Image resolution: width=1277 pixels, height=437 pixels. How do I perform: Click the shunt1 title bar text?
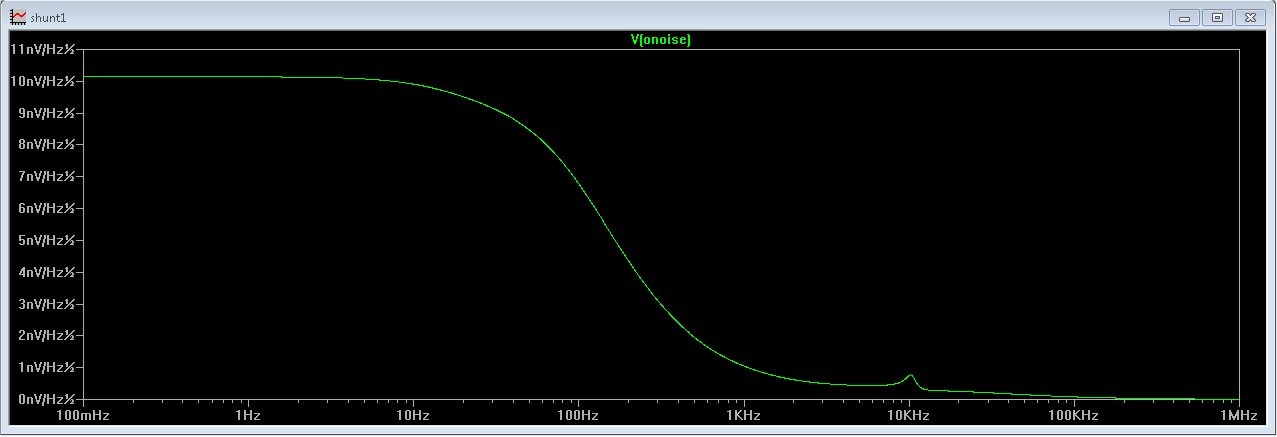pos(48,18)
